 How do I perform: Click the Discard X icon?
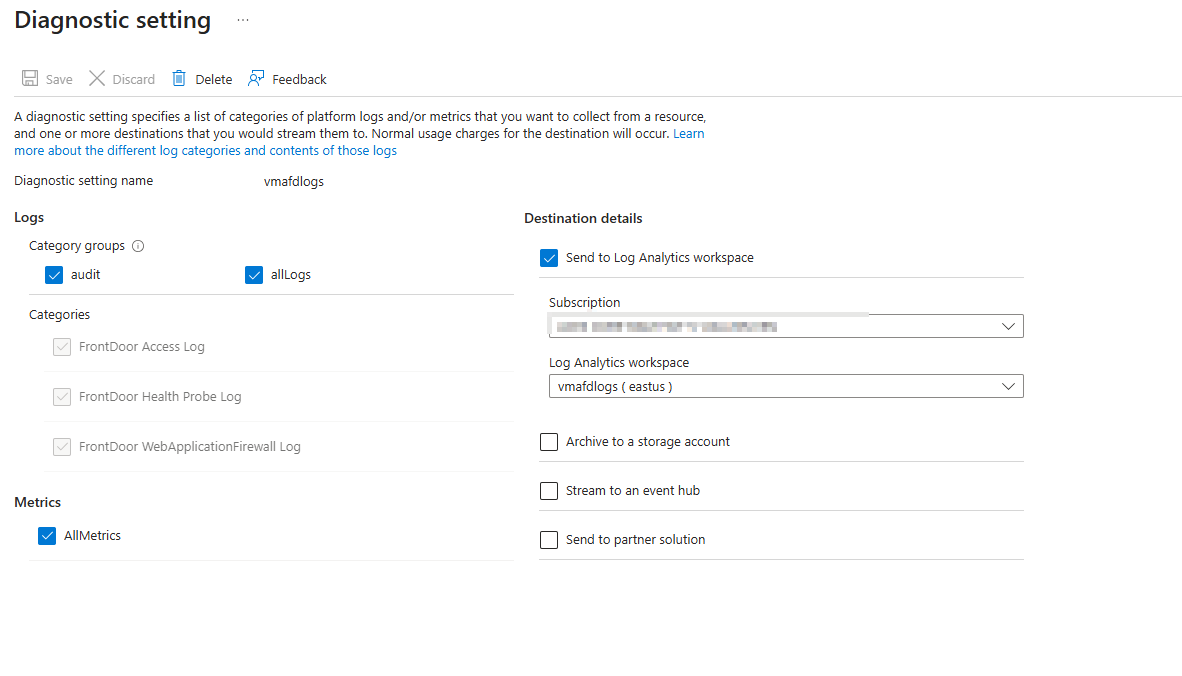[x=97, y=79]
